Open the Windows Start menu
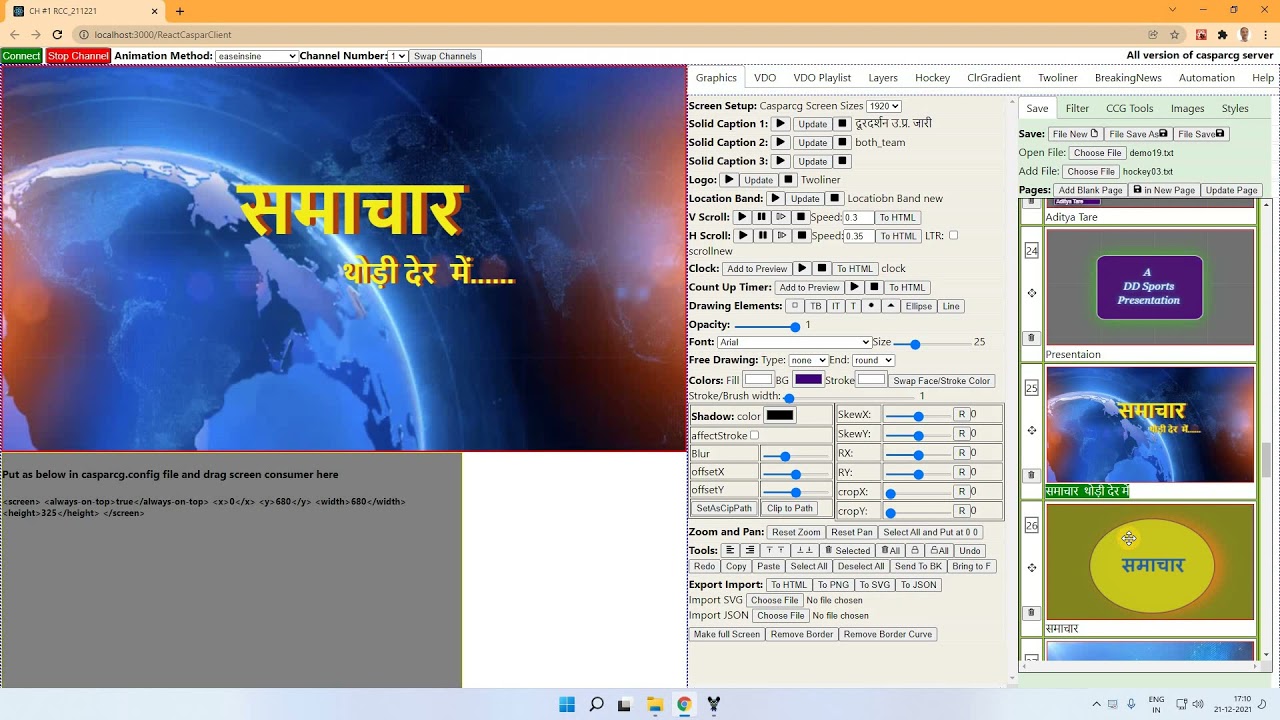The width and height of the screenshot is (1280, 720). coord(567,704)
